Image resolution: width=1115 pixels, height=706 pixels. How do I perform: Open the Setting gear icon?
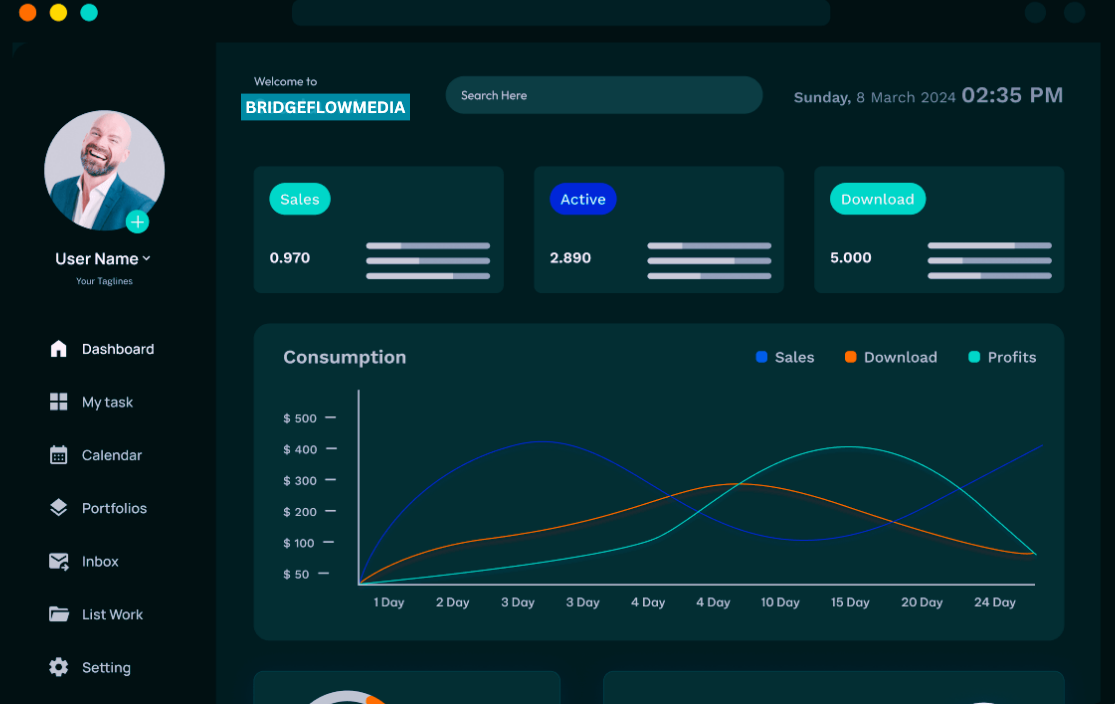[x=59, y=667]
